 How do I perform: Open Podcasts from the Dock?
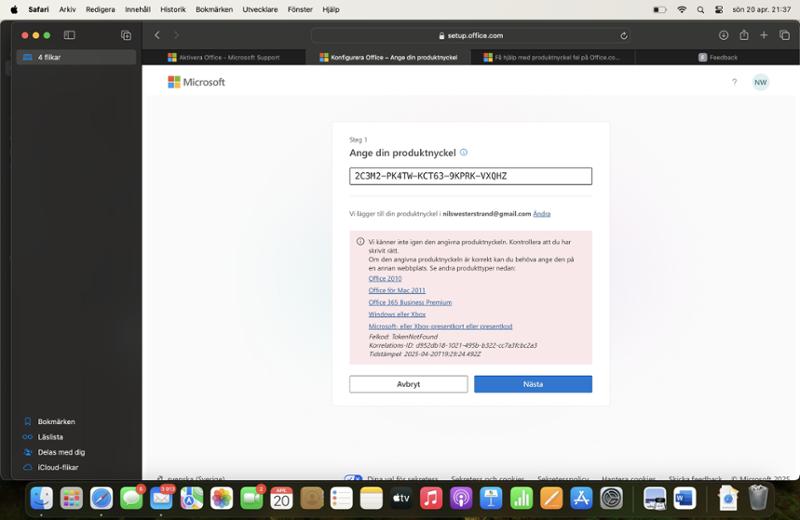[461, 498]
